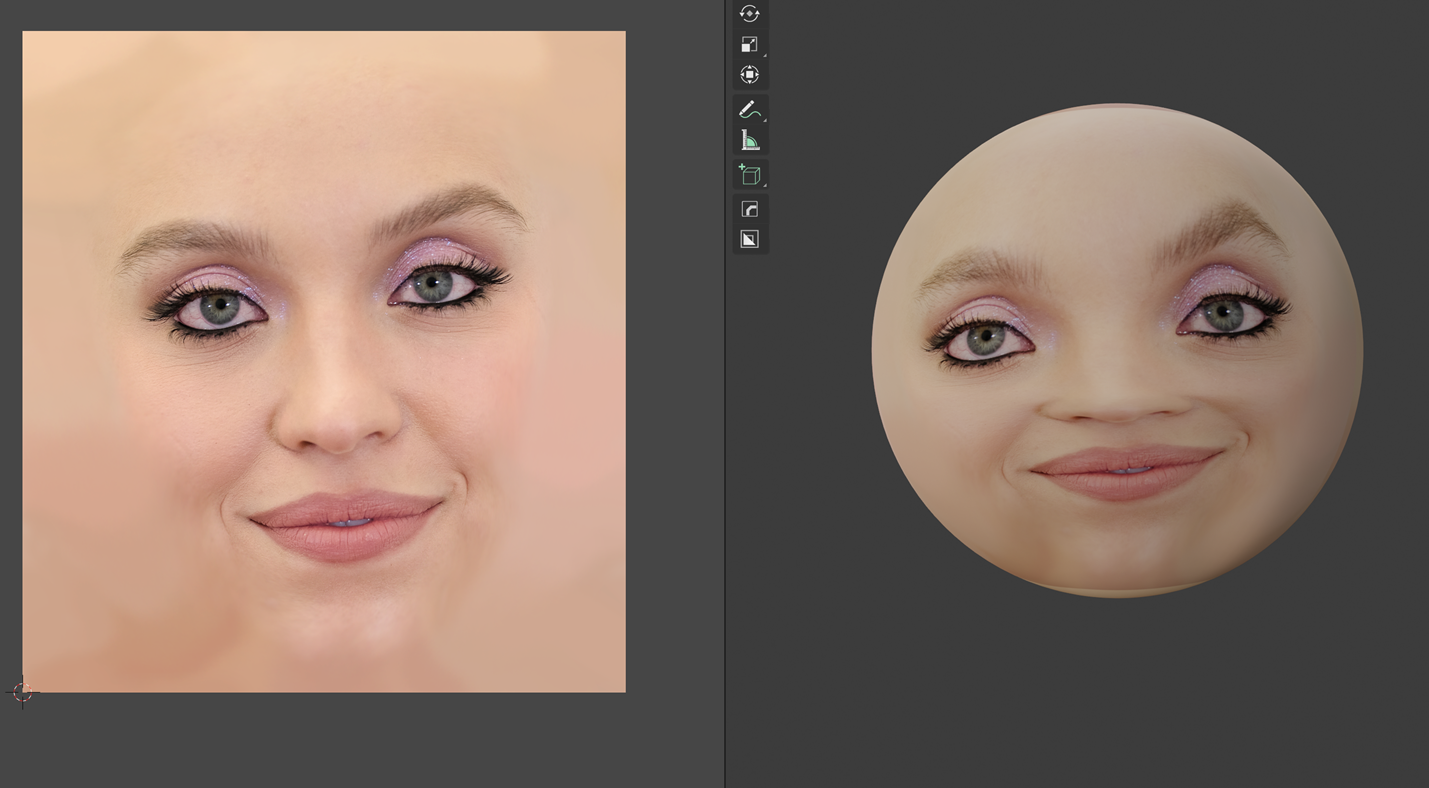1429x788 pixels.
Task: Pick the Add Cube tool
Action: click(749, 175)
